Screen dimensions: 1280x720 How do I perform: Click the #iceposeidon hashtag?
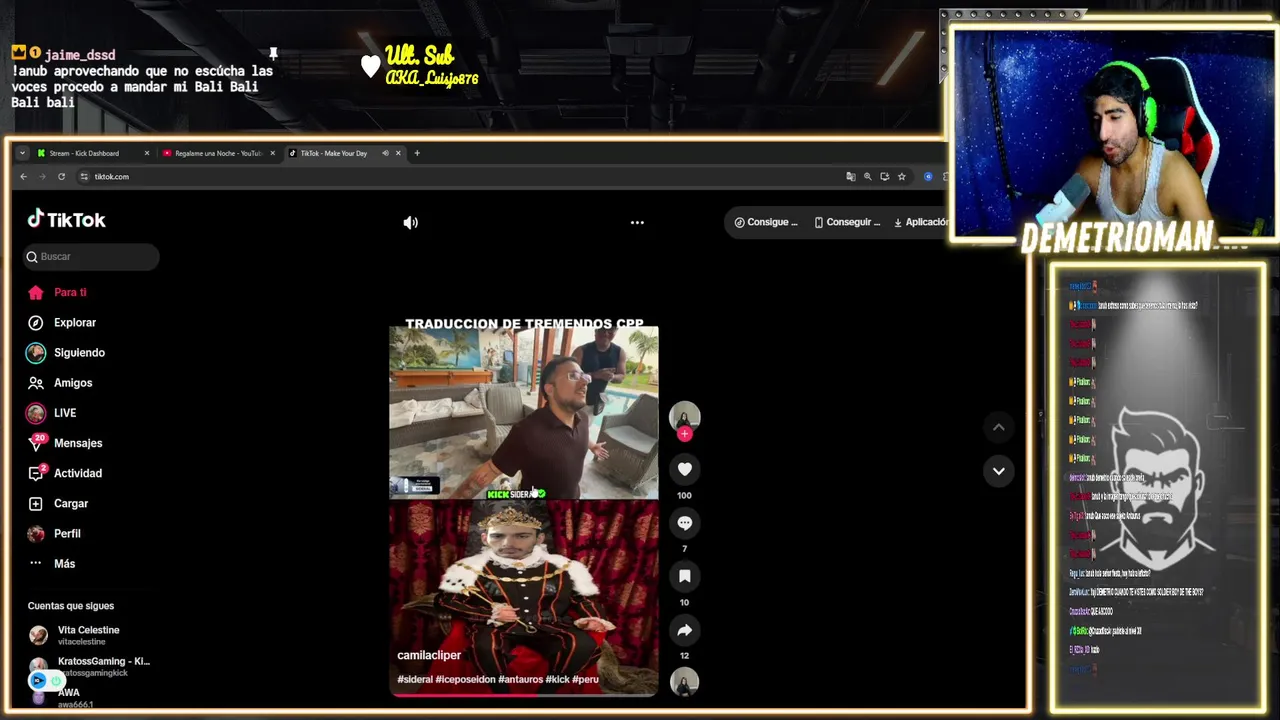pyautogui.click(x=465, y=679)
